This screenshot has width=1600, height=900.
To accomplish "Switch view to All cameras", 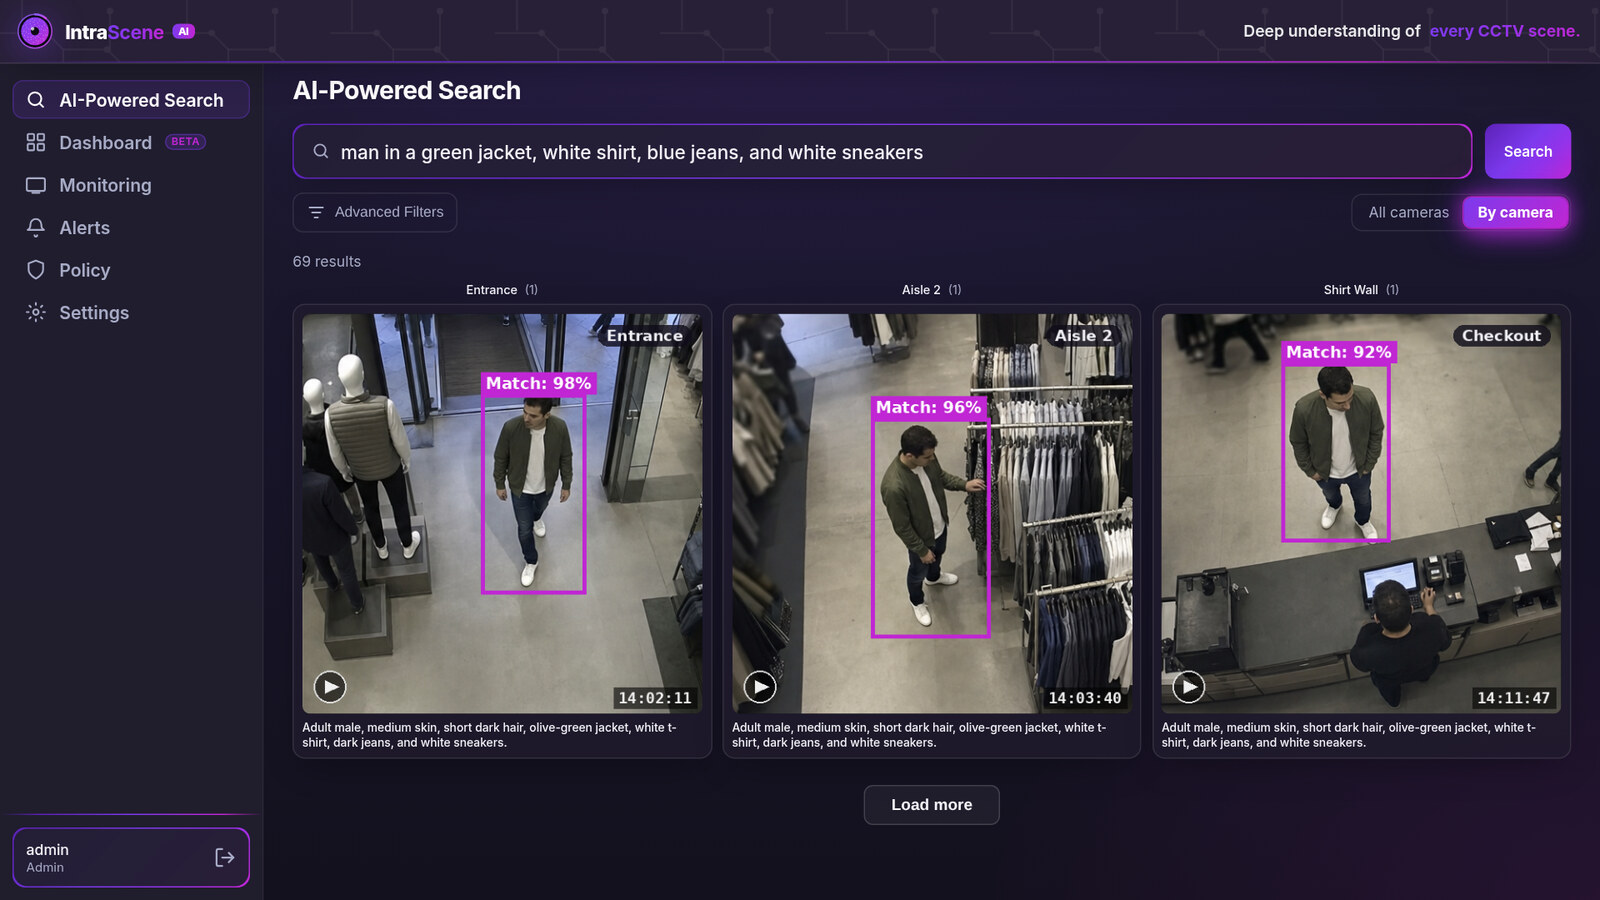I will (1408, 212).
